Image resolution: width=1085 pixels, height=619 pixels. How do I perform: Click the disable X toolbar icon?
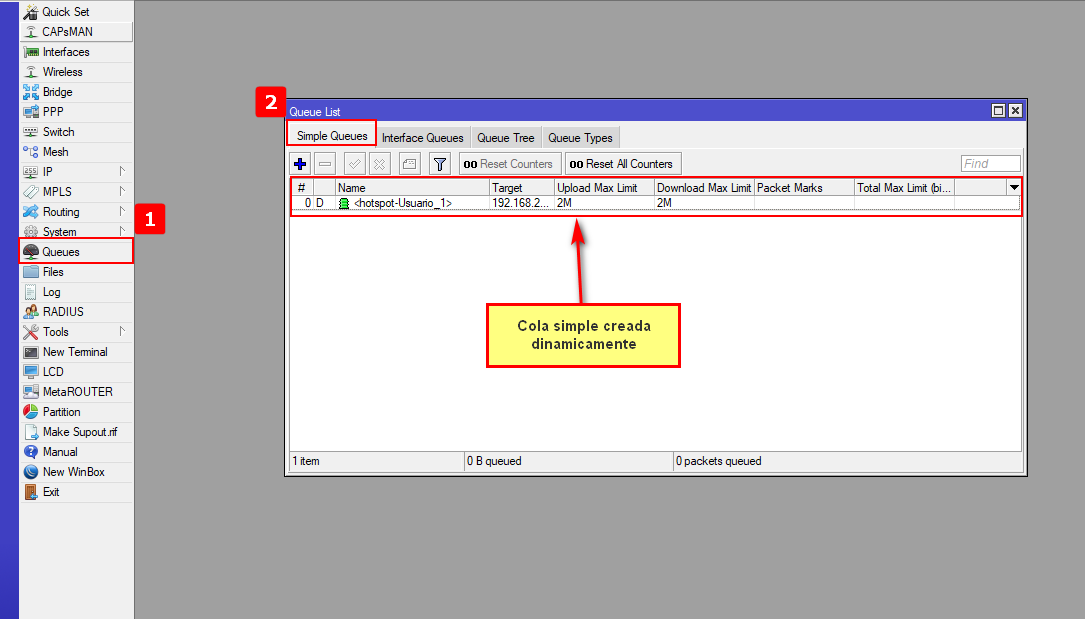380,164
